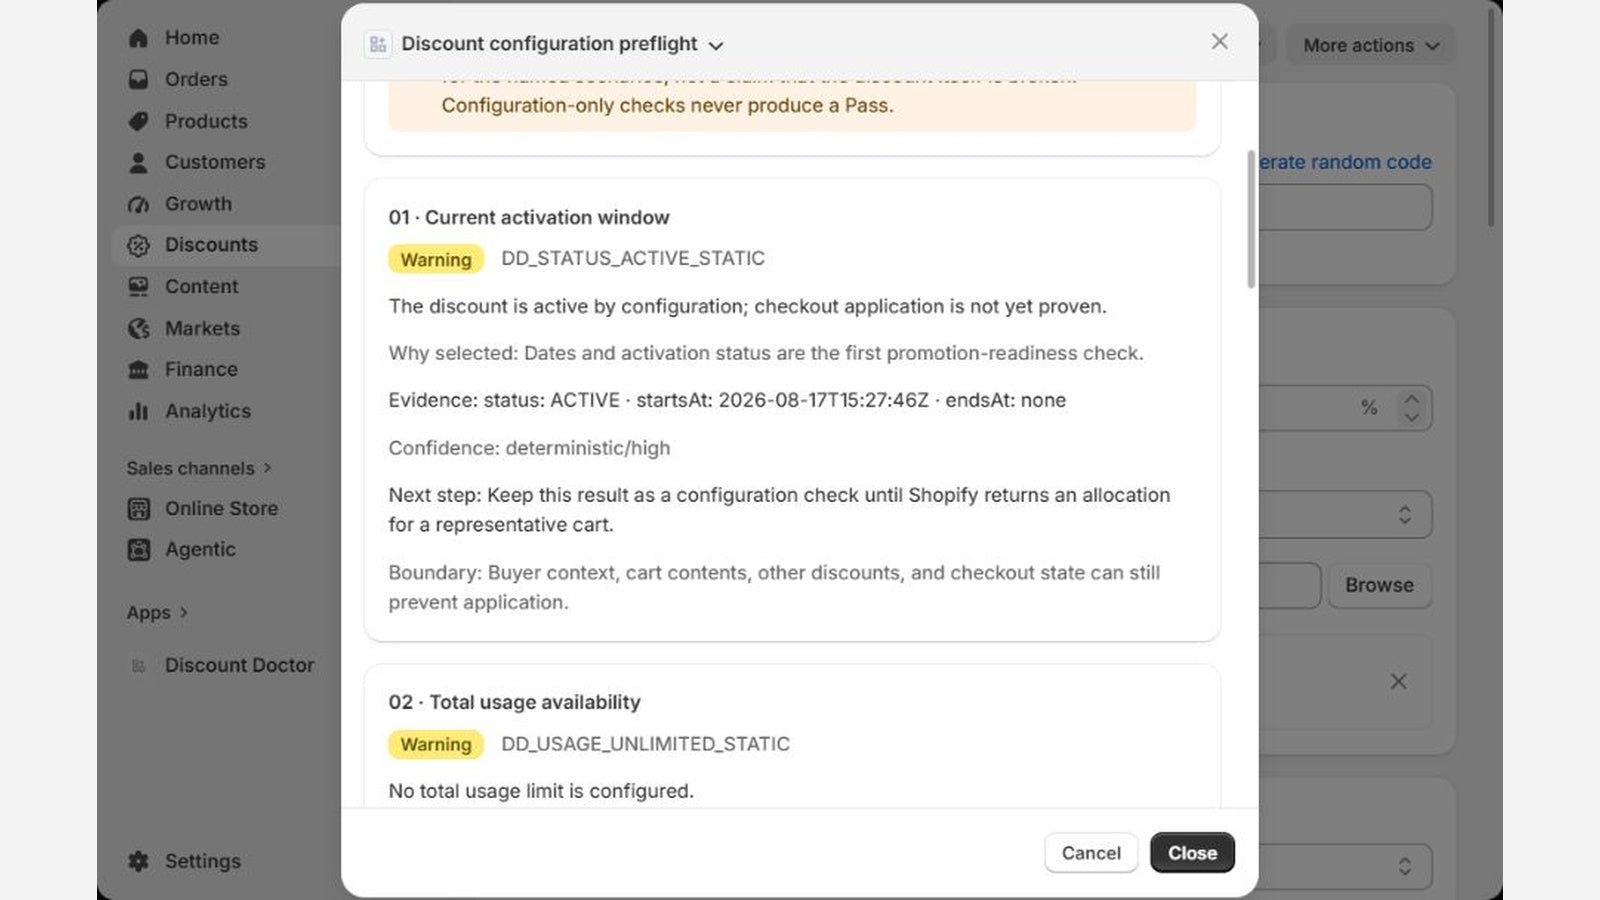
Task: Open the More actions dropdown
Action: 1370,45
